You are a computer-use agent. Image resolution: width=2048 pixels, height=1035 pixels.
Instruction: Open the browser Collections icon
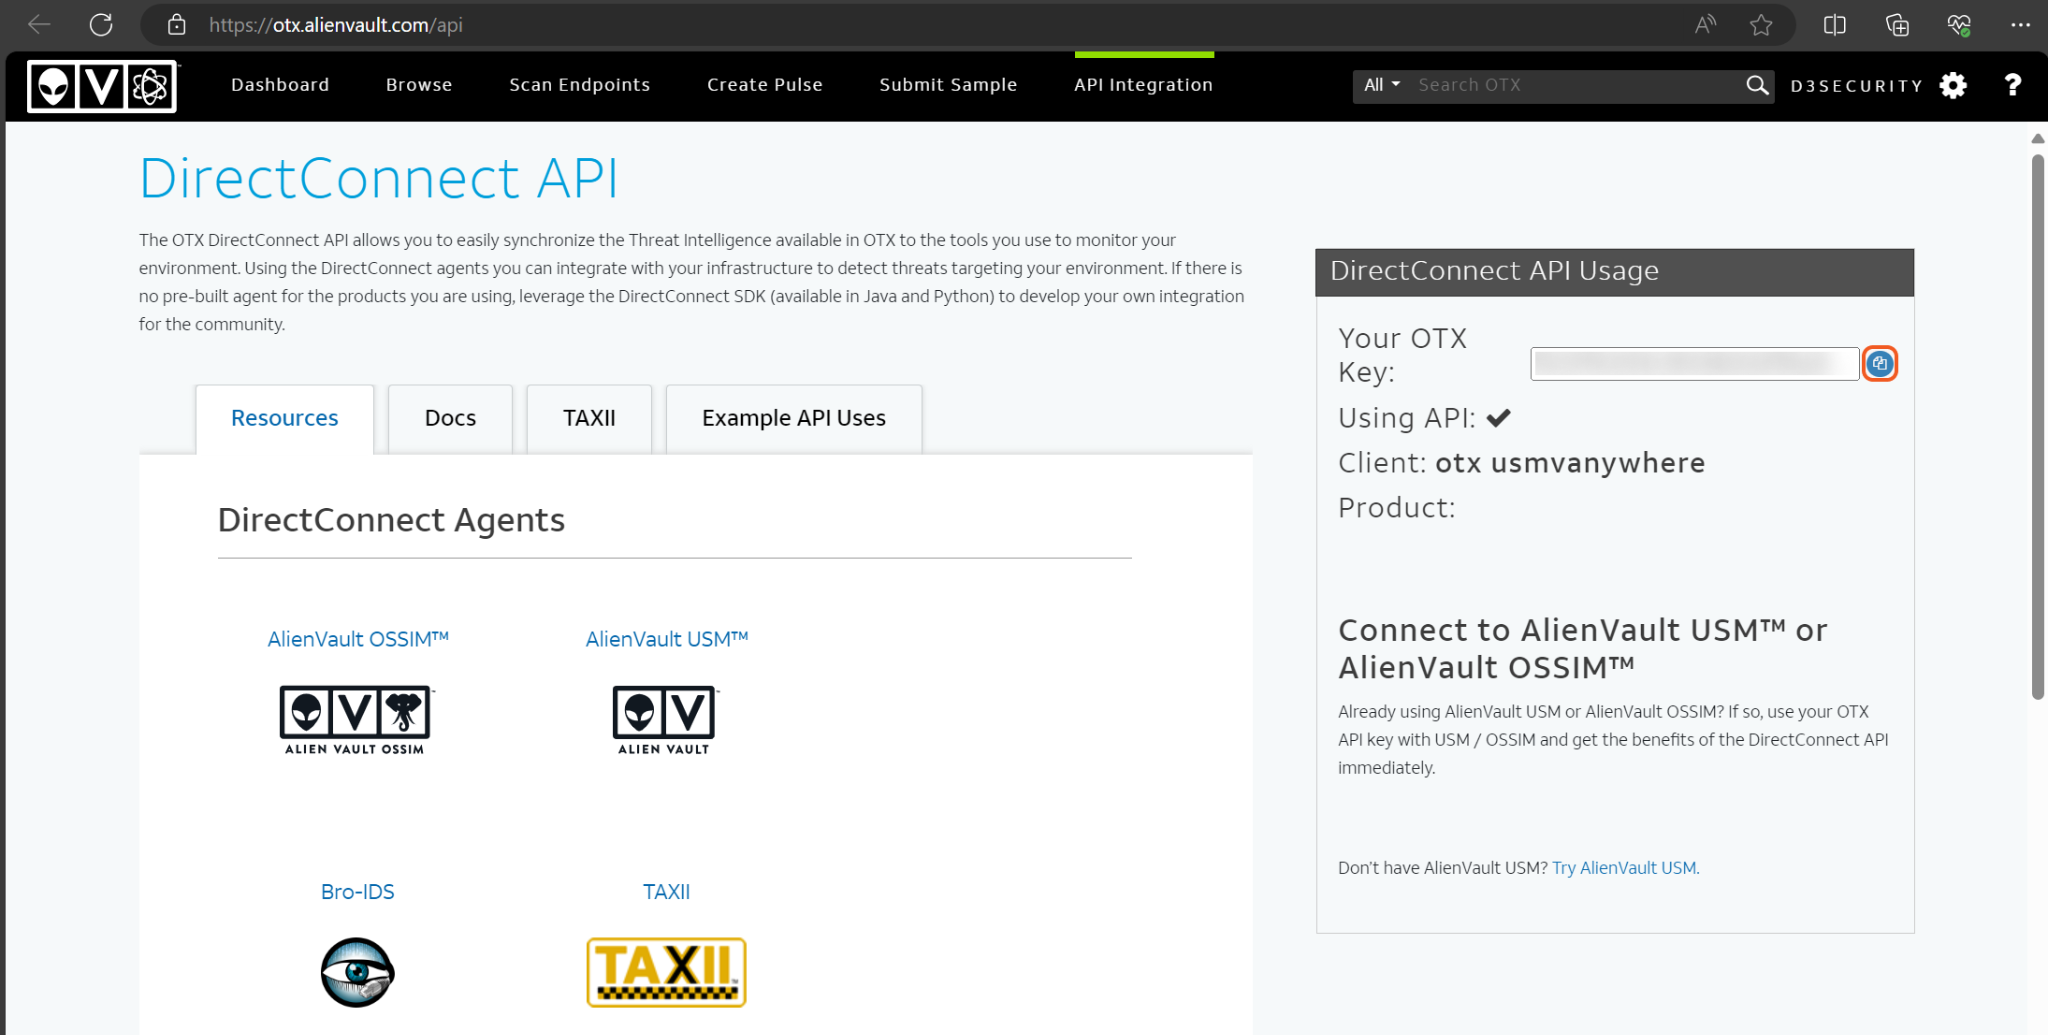coord(1896,25)
